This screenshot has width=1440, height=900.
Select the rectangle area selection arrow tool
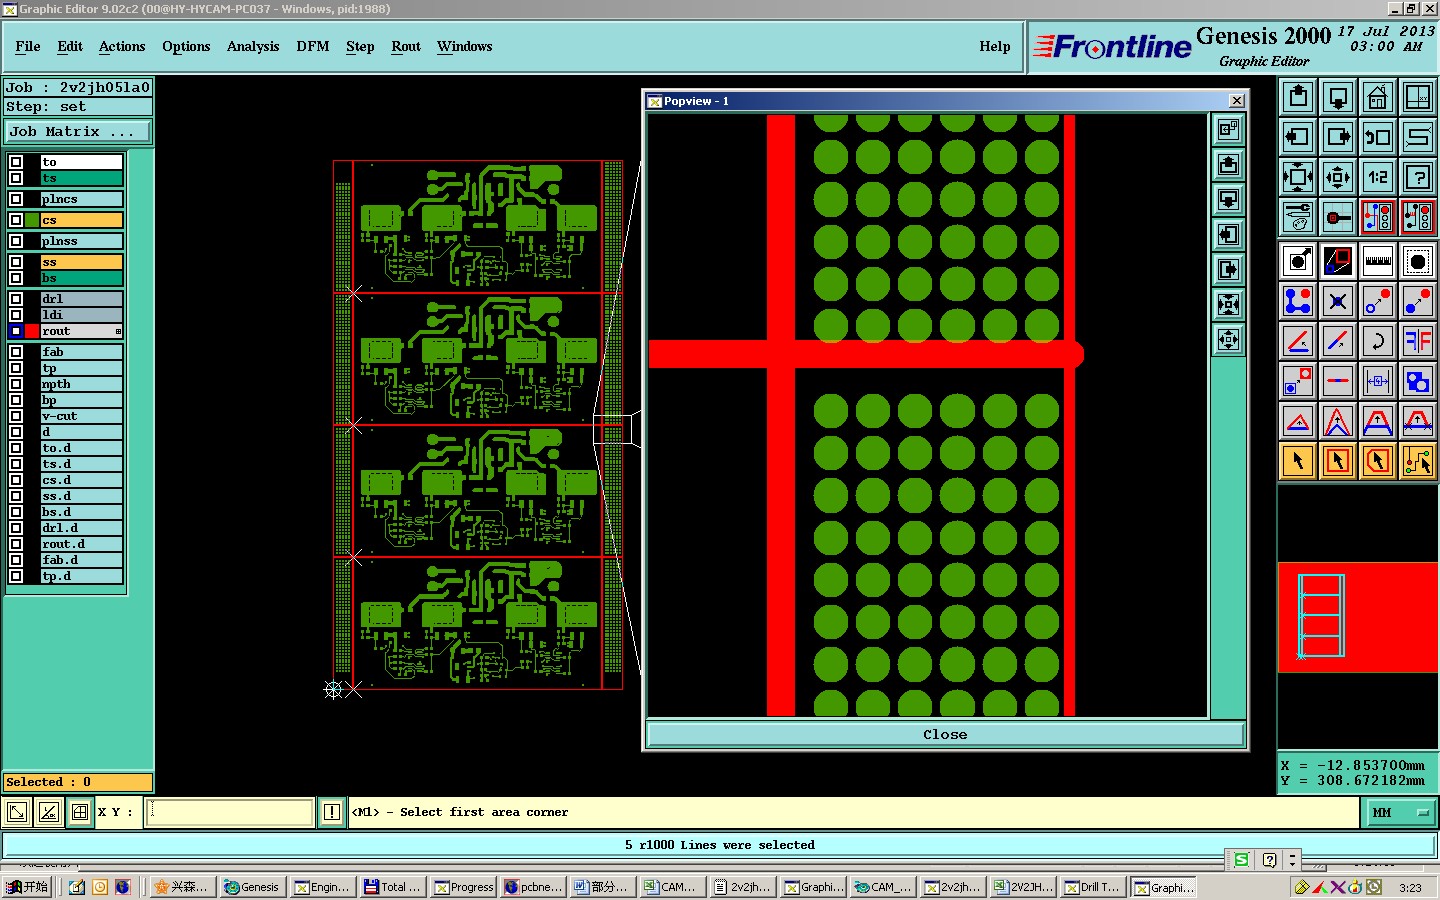1338,461
